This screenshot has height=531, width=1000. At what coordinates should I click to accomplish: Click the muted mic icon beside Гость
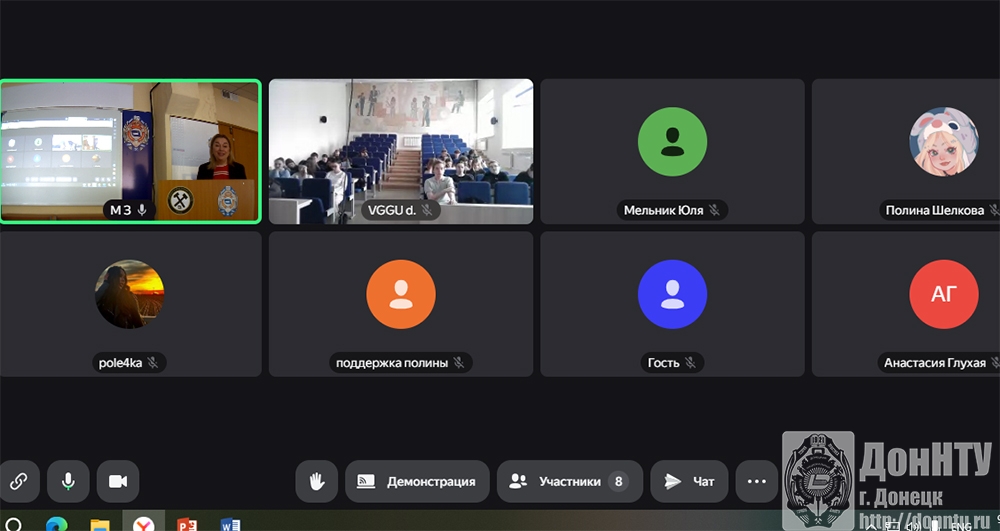coord(691,363)
